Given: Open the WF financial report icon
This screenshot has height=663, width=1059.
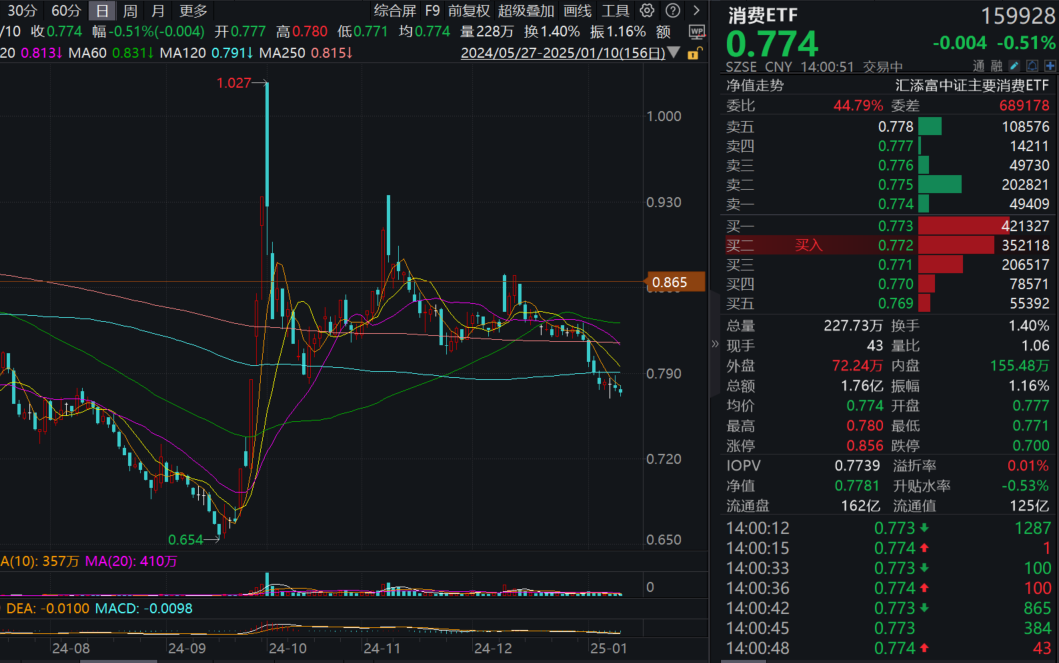Looking at the screenshot, I should coord(698,33).
